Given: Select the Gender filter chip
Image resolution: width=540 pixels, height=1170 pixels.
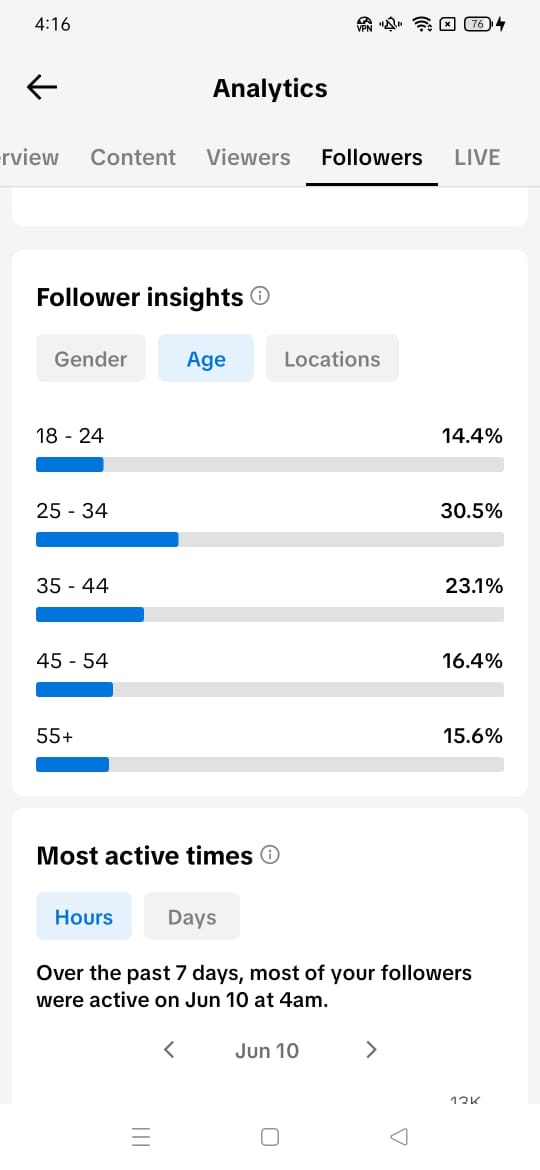Looking at the screenshot, I should point(91,359).
